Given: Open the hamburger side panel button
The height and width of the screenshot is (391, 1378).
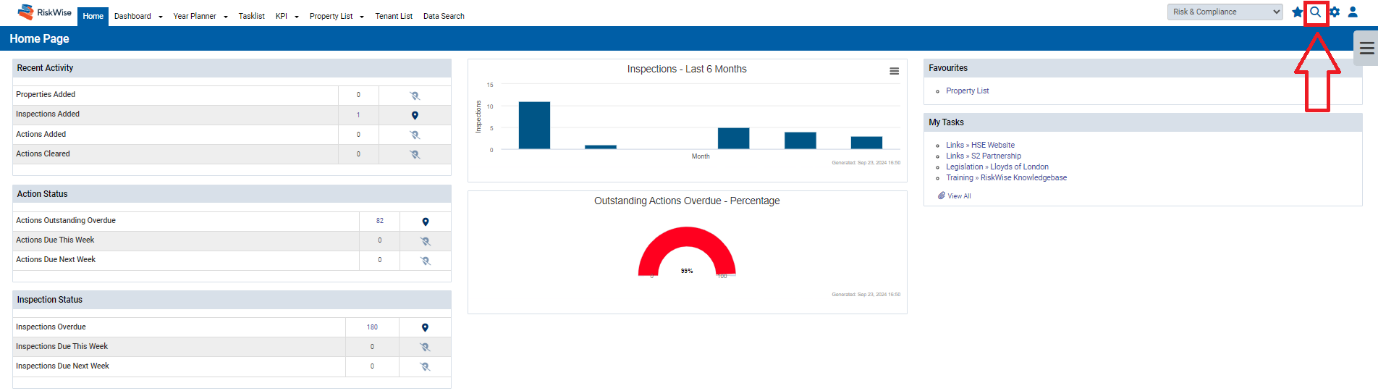Looking at the screenshot, I should click(x=1366, y=47).
